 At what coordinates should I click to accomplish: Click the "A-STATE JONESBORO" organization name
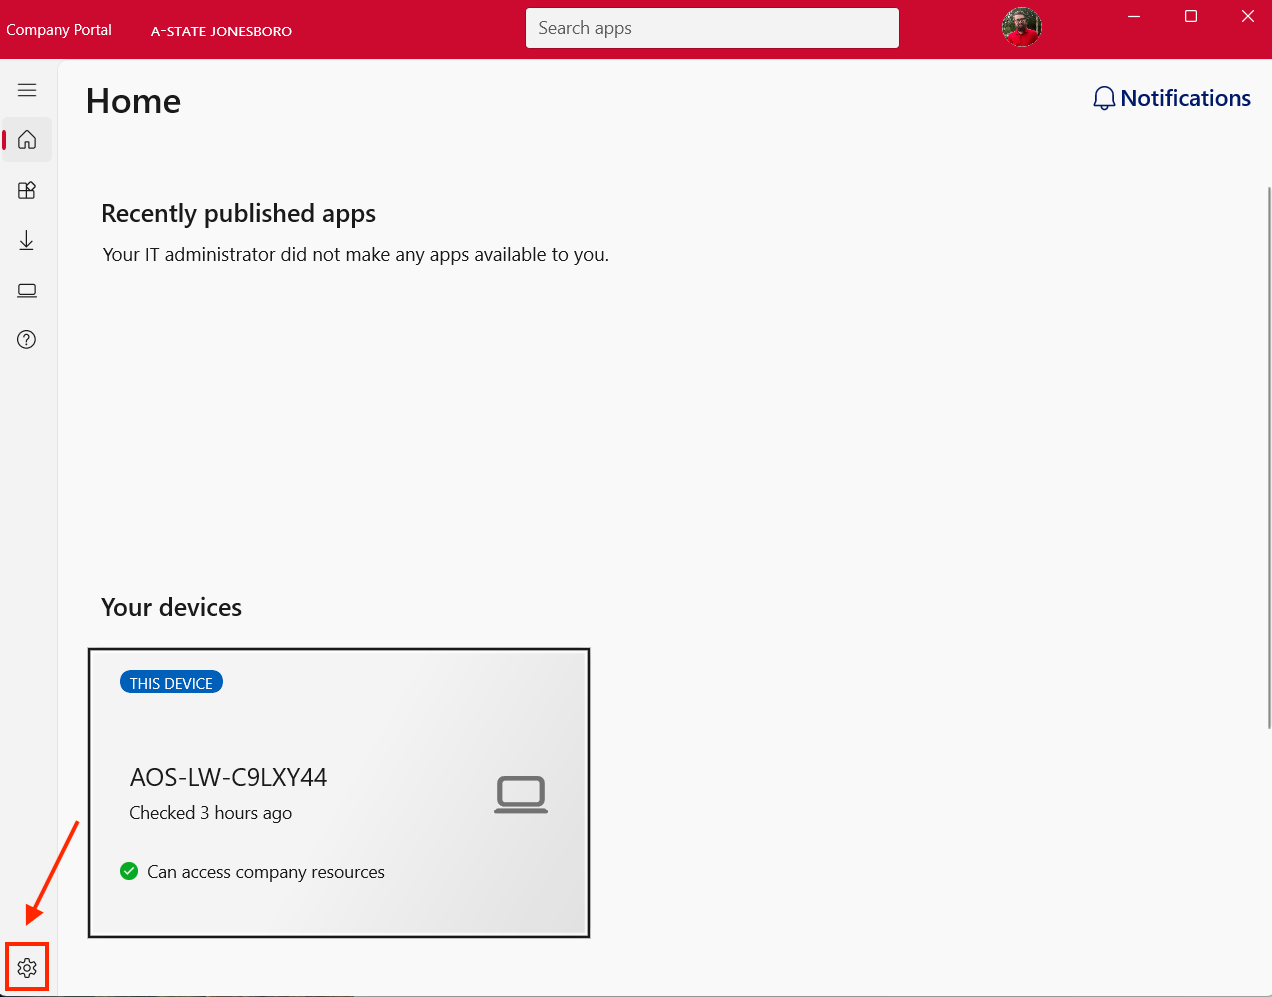pos(221,31)
